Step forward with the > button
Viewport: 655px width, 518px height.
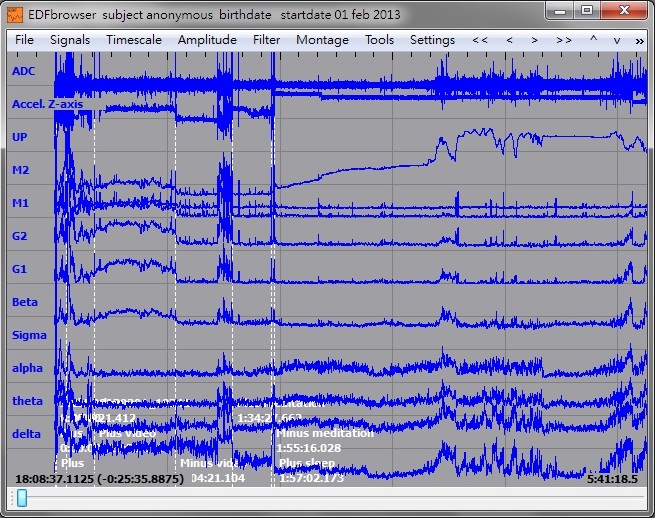534,40
